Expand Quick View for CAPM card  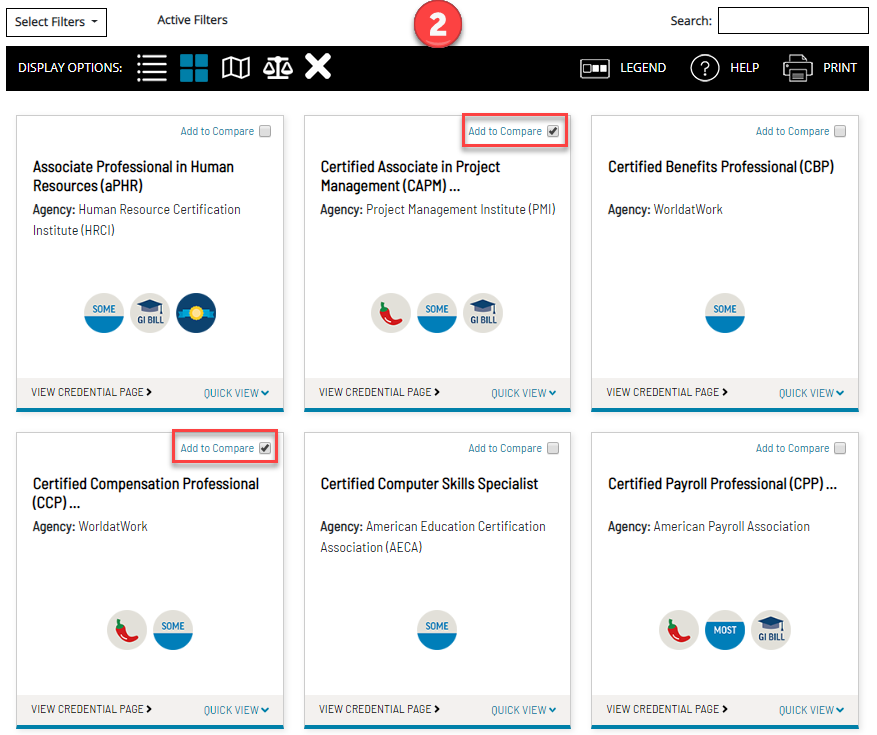click(x=524, y=393)
